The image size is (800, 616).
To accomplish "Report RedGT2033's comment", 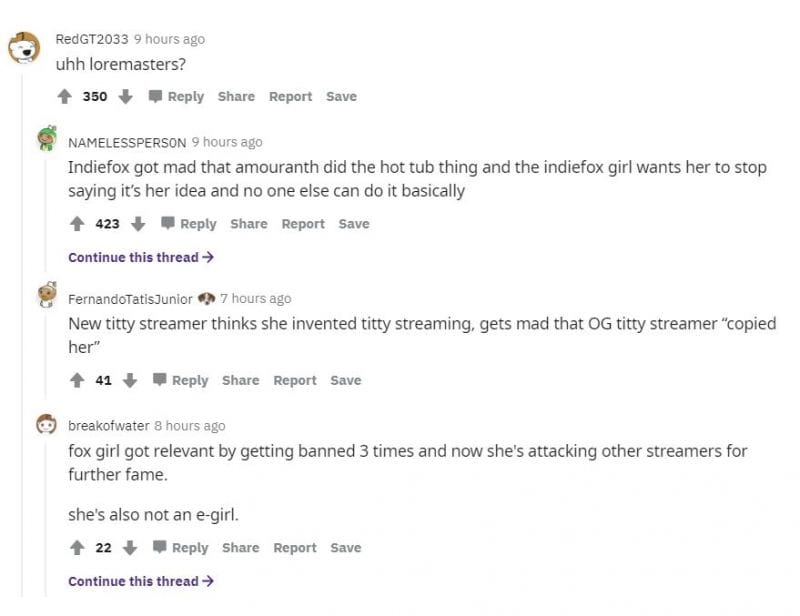I will 290,96.
